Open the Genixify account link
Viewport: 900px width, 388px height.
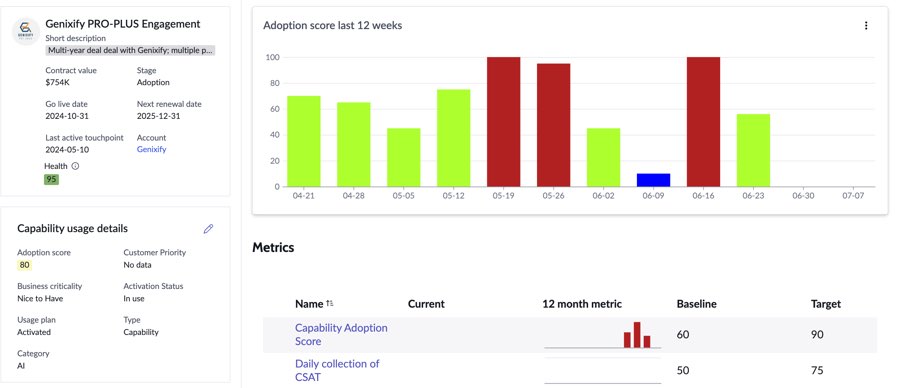point(152,149)
